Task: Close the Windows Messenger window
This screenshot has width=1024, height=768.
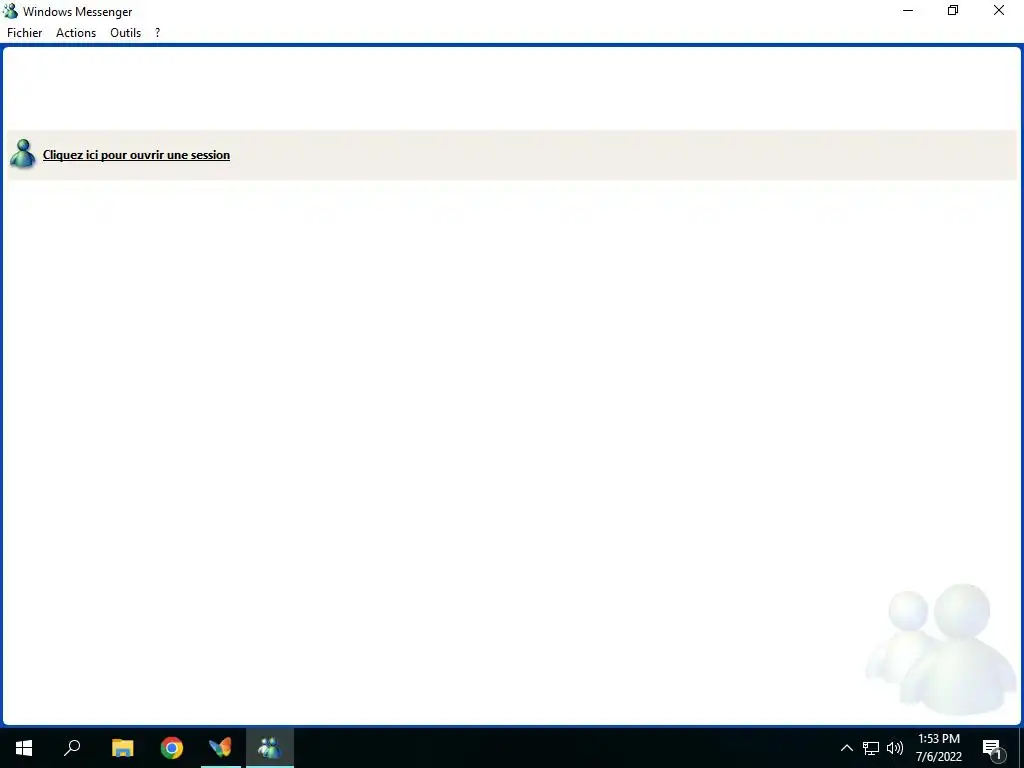Action: [x=999, y=11]
